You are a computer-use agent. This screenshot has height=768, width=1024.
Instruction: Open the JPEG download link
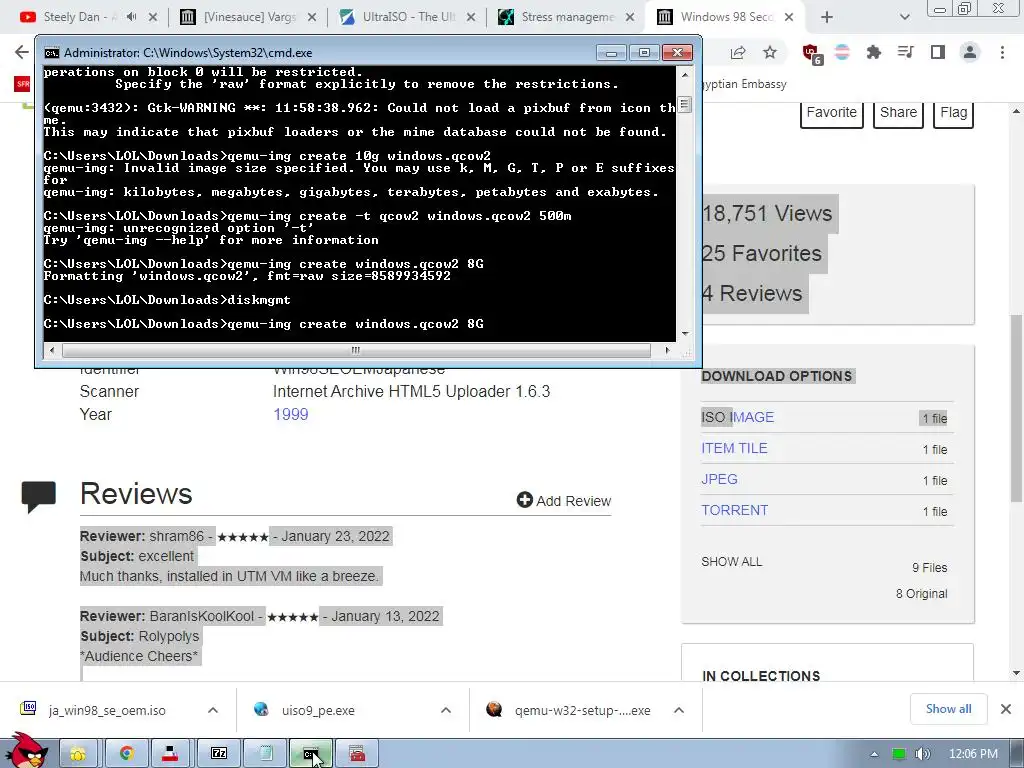(719, 479)
